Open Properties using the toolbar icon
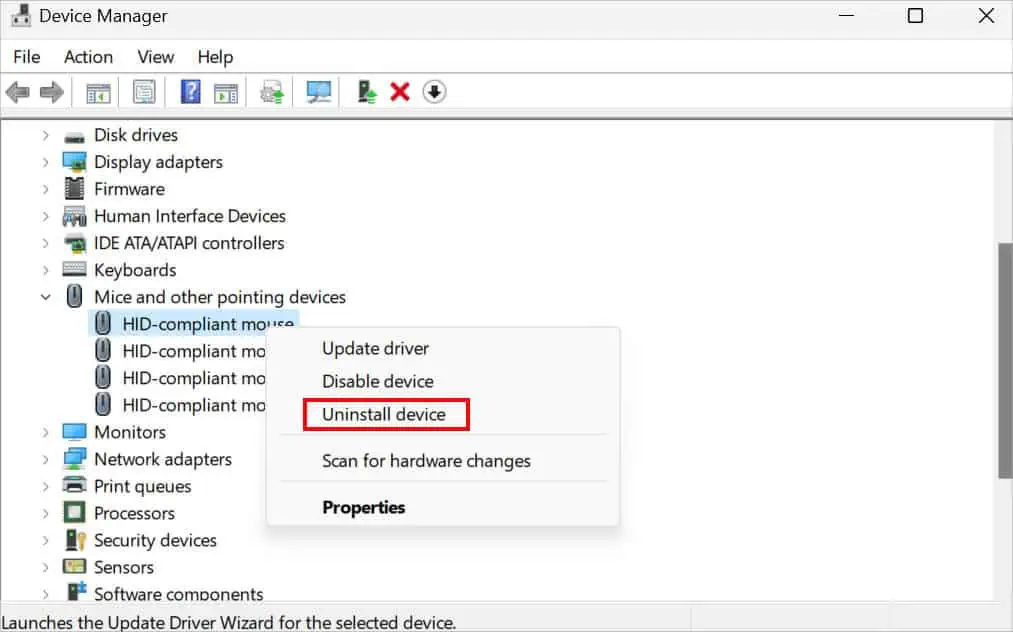The width and height of the screenshot is (1013, 632). coord(145,91)
